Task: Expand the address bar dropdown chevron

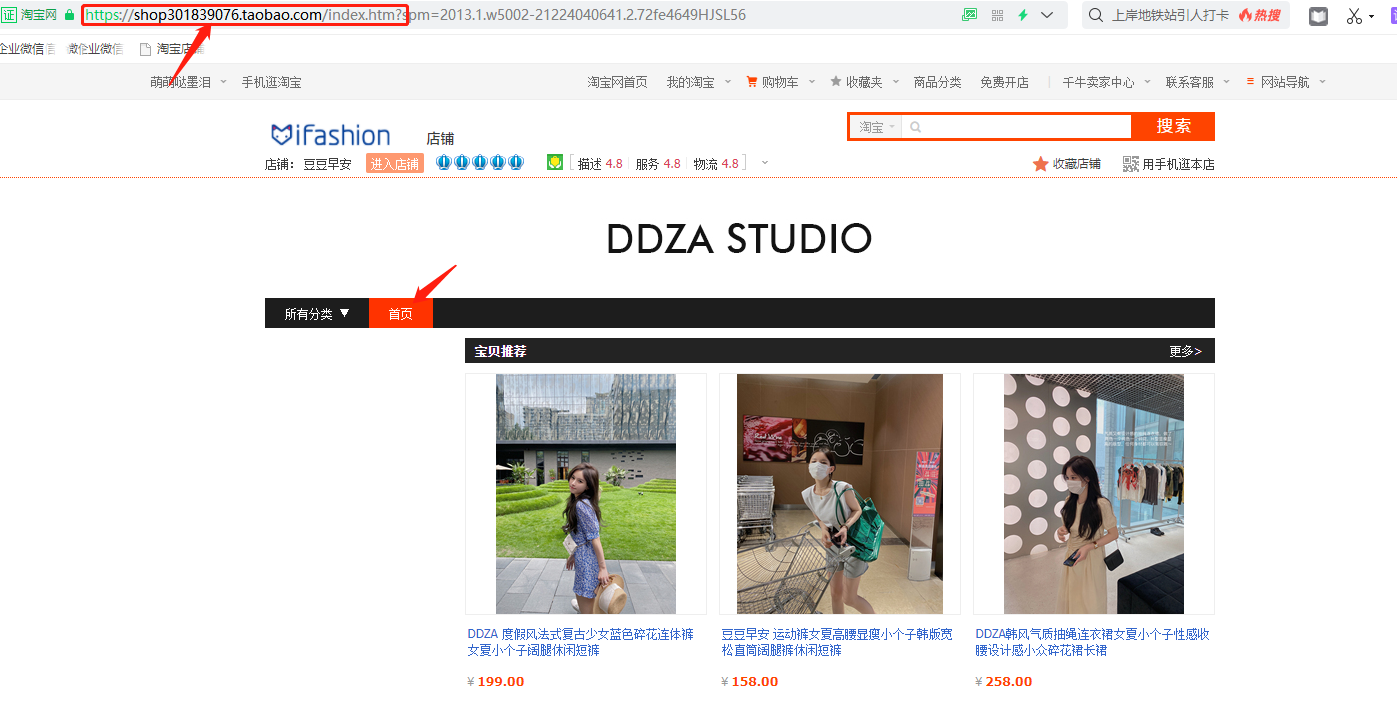Action: pyautogui.click(x=1047, y=15)
